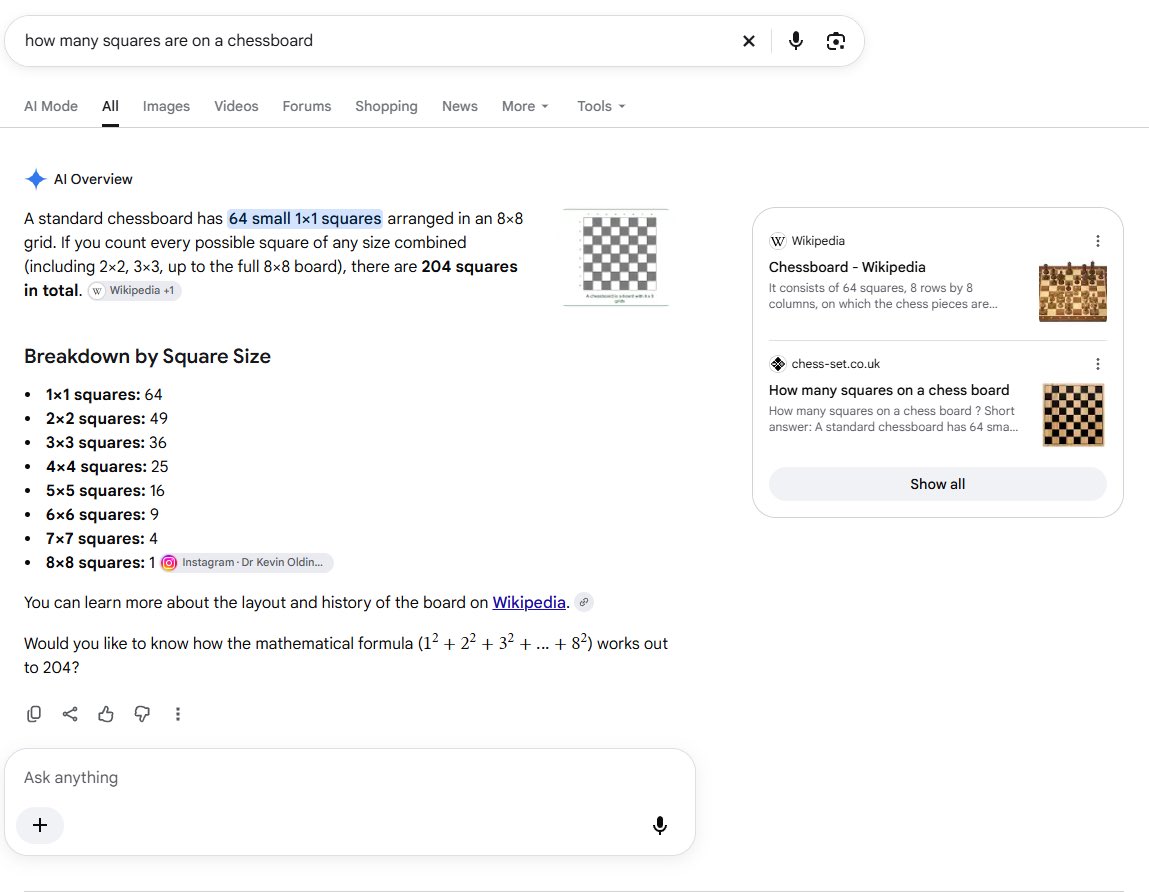Tap microphone in Ask anything box

(x=660, y=825)
